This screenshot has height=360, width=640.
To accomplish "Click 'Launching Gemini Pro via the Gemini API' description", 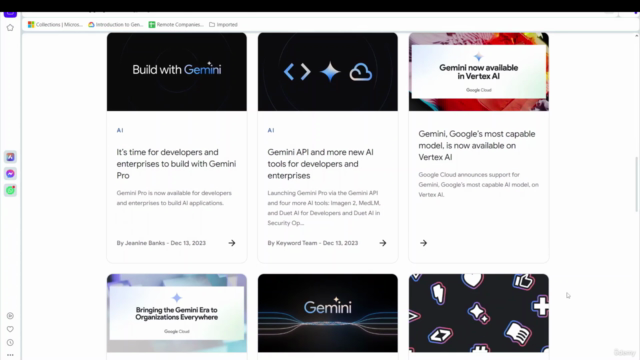I will pos(324,208).
